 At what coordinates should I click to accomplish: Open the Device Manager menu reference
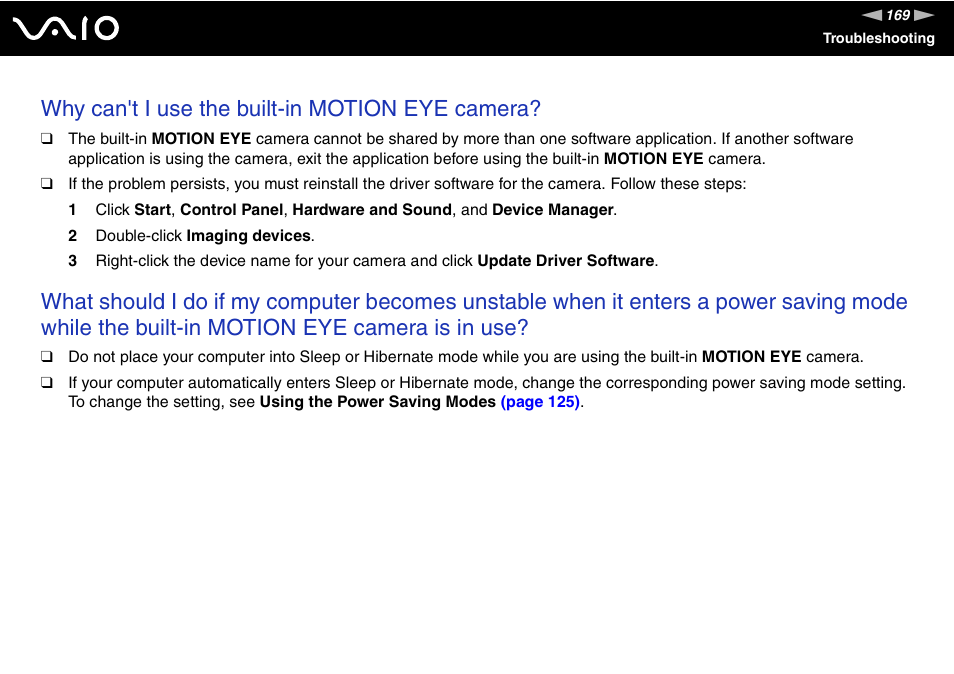tap(553, 210)
